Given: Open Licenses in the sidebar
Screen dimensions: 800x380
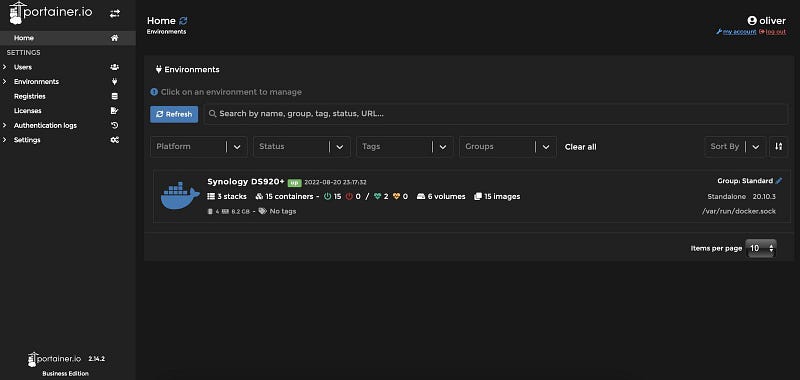Looking at the screenshot, I should [28, 111].
